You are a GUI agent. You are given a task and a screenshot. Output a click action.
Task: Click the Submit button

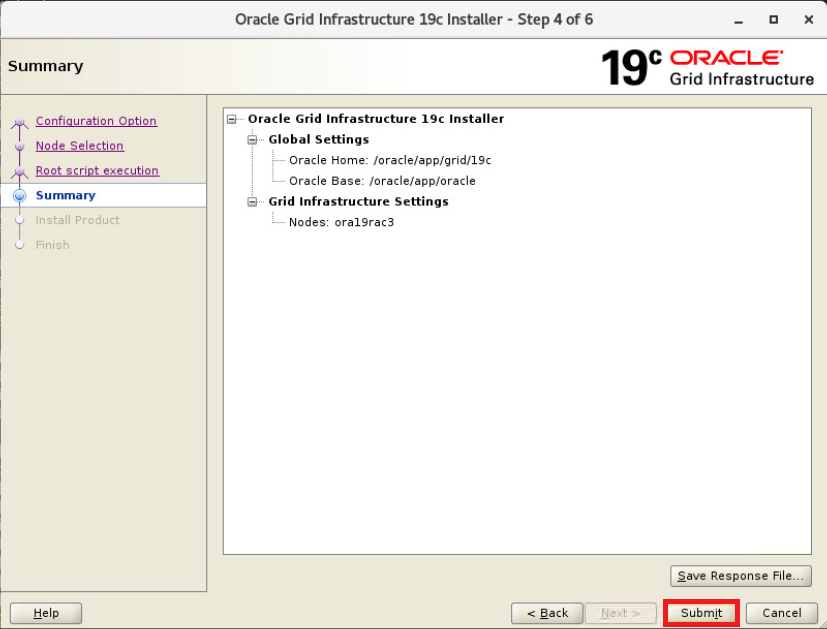[701, 613]
